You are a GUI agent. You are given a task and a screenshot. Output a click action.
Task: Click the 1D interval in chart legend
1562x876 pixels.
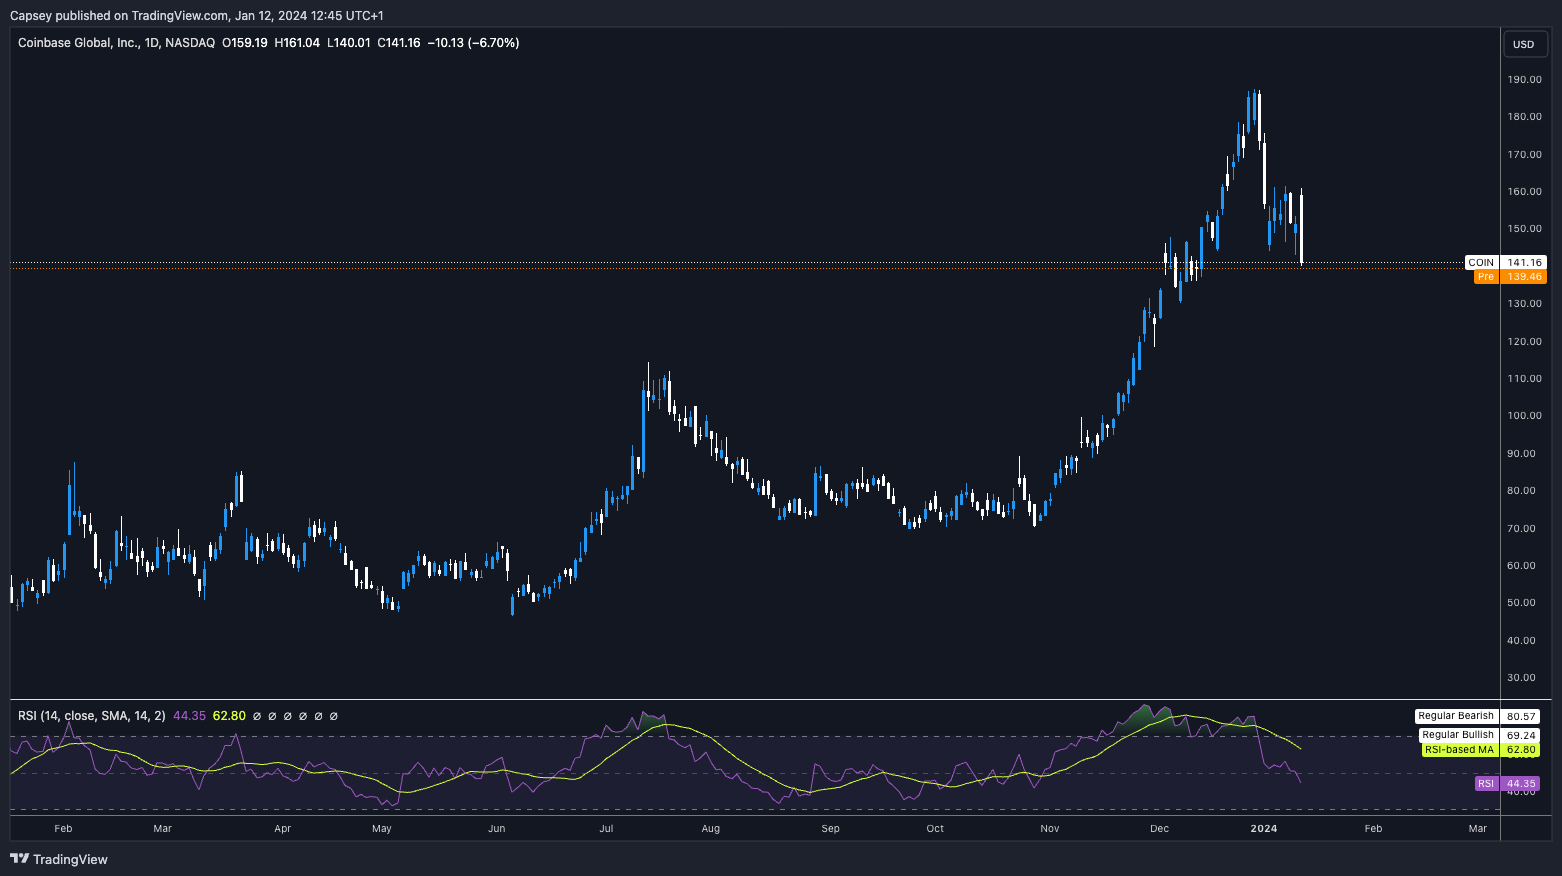(152, 43)
